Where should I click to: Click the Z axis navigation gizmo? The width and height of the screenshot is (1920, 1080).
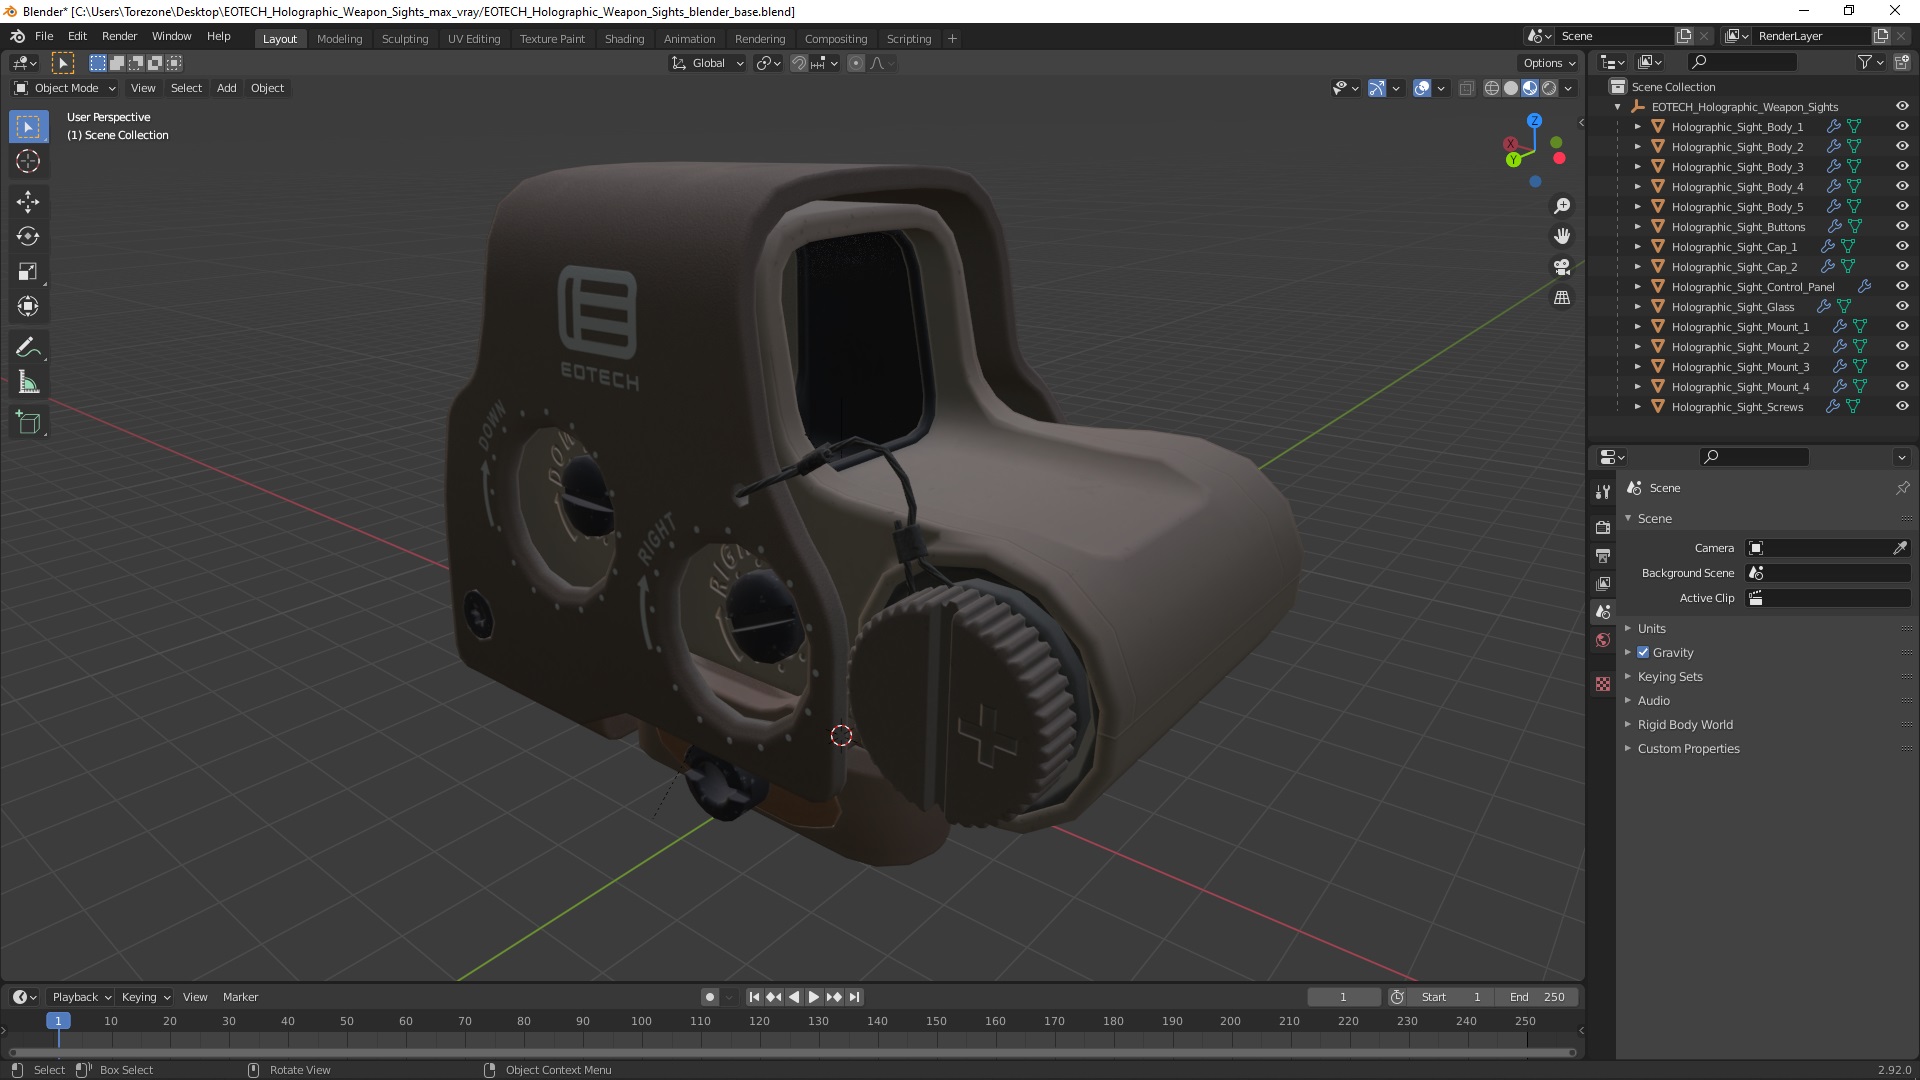pos(1534,120)
